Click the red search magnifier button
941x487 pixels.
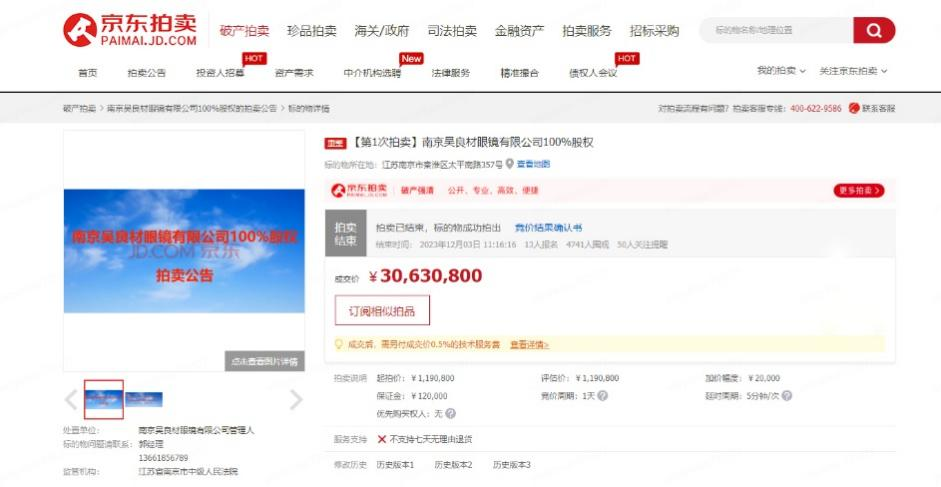pyautogui.click(x=873, y=31)
